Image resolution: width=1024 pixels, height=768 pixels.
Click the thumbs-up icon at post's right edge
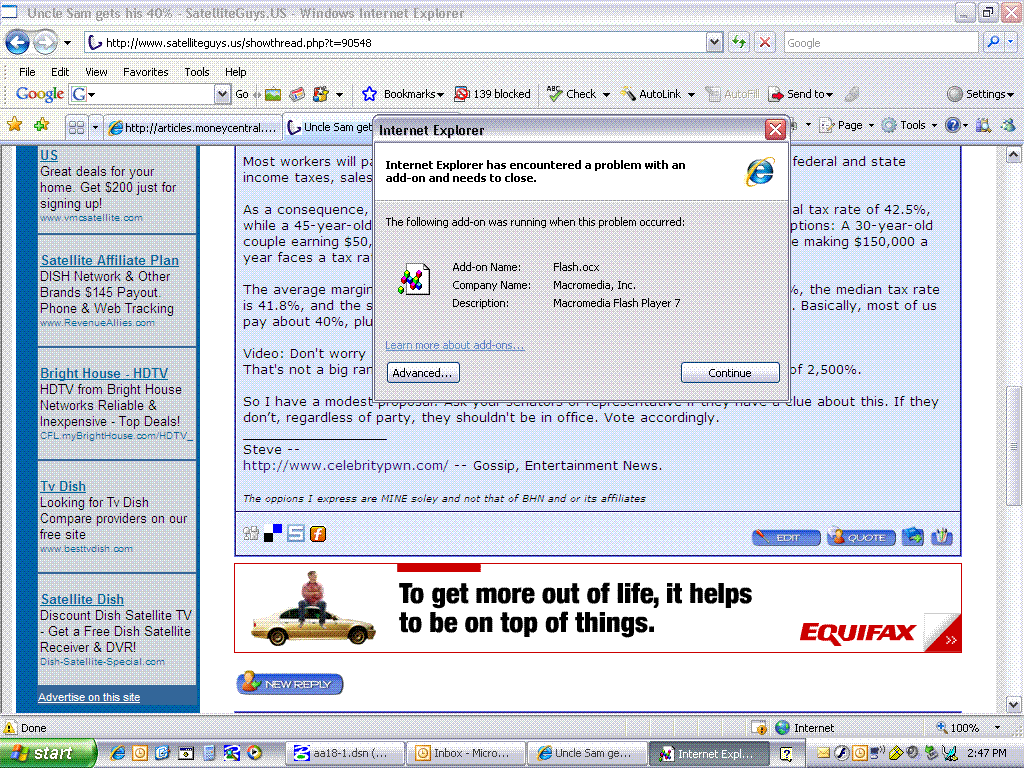pyautogui.click(x=942, y=537)
